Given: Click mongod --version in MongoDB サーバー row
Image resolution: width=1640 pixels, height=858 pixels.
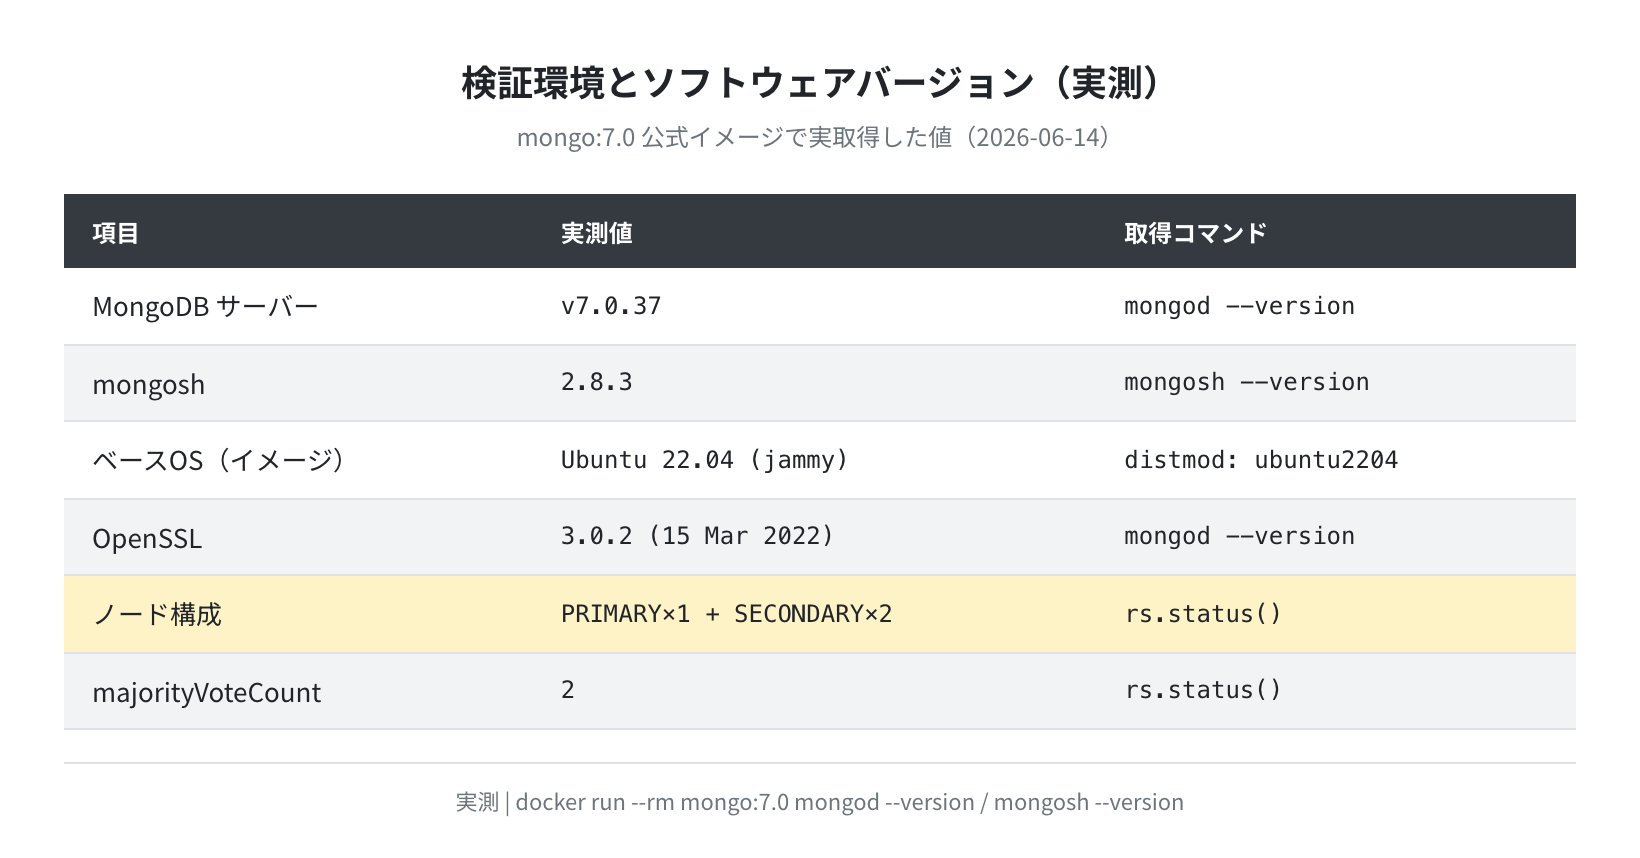Looking at the screenshot, I should [1239, 306].
